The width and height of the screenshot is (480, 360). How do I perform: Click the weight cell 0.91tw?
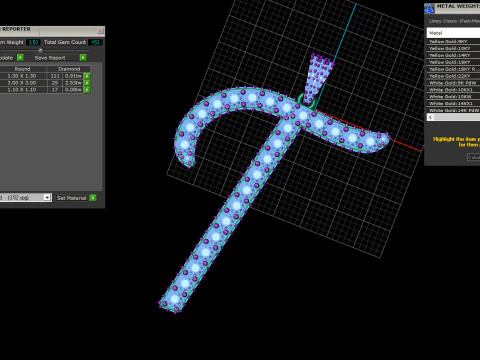coord(73,76)
